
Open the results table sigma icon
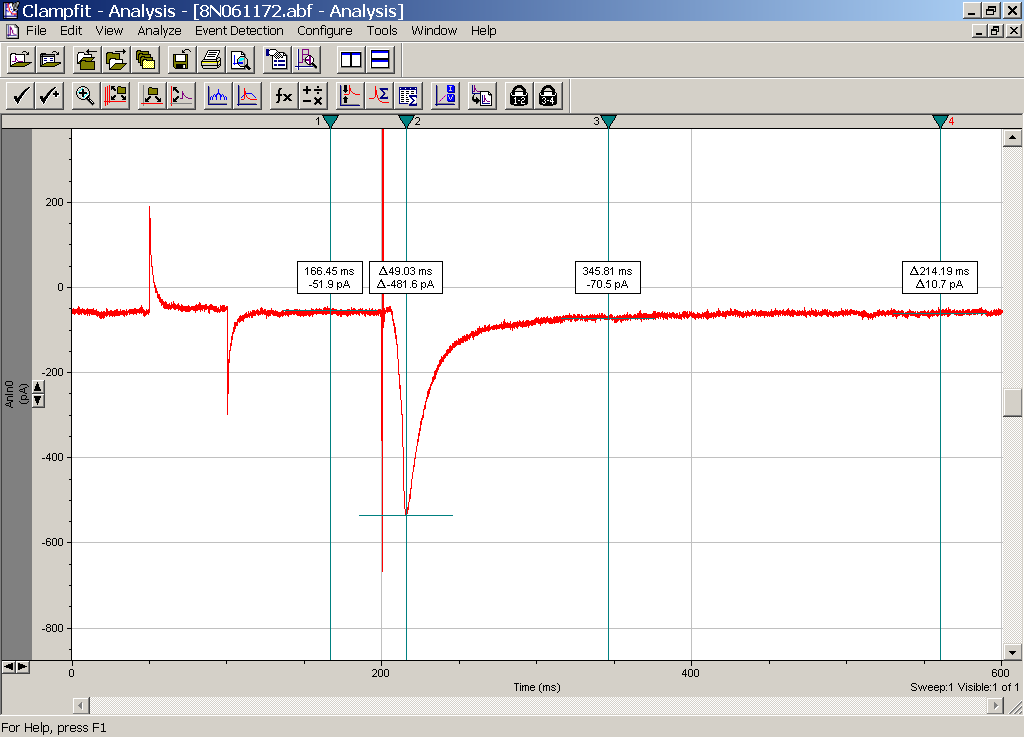click(408, 96)
